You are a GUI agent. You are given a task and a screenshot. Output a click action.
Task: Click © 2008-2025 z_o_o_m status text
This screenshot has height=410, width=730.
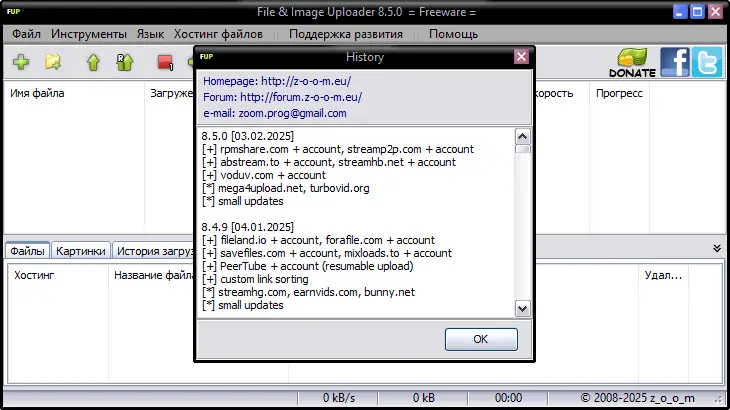click(x=637, y=398)
